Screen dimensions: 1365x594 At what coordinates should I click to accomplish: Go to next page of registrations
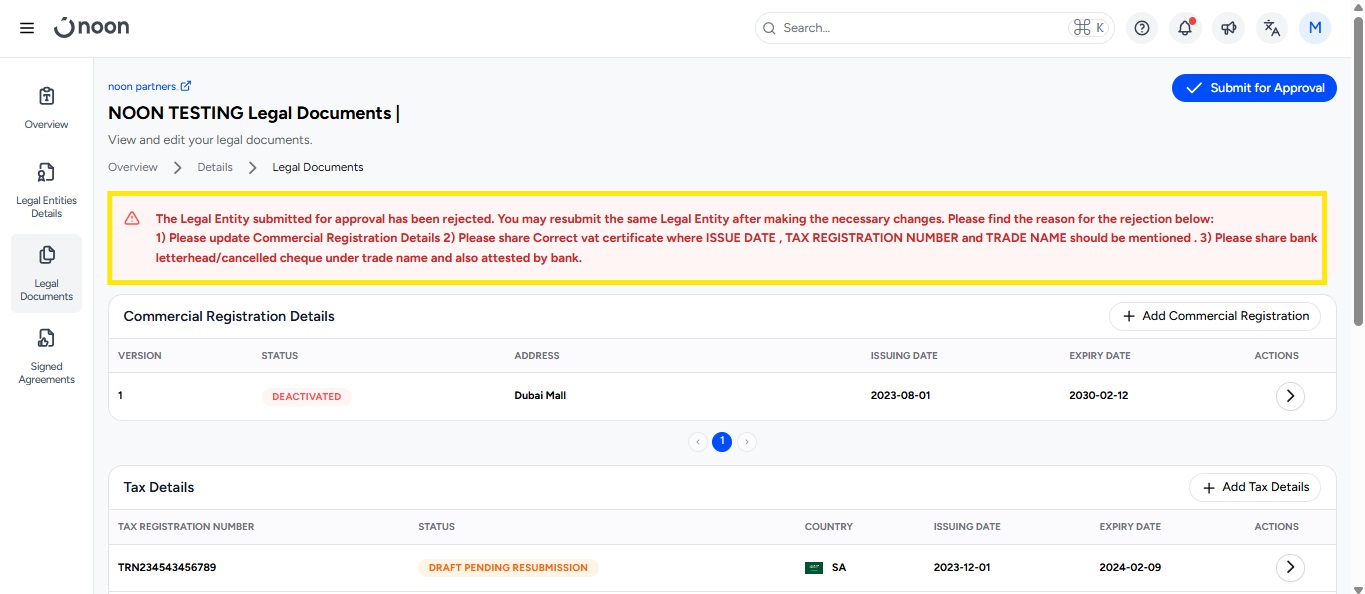pos(747,442)
